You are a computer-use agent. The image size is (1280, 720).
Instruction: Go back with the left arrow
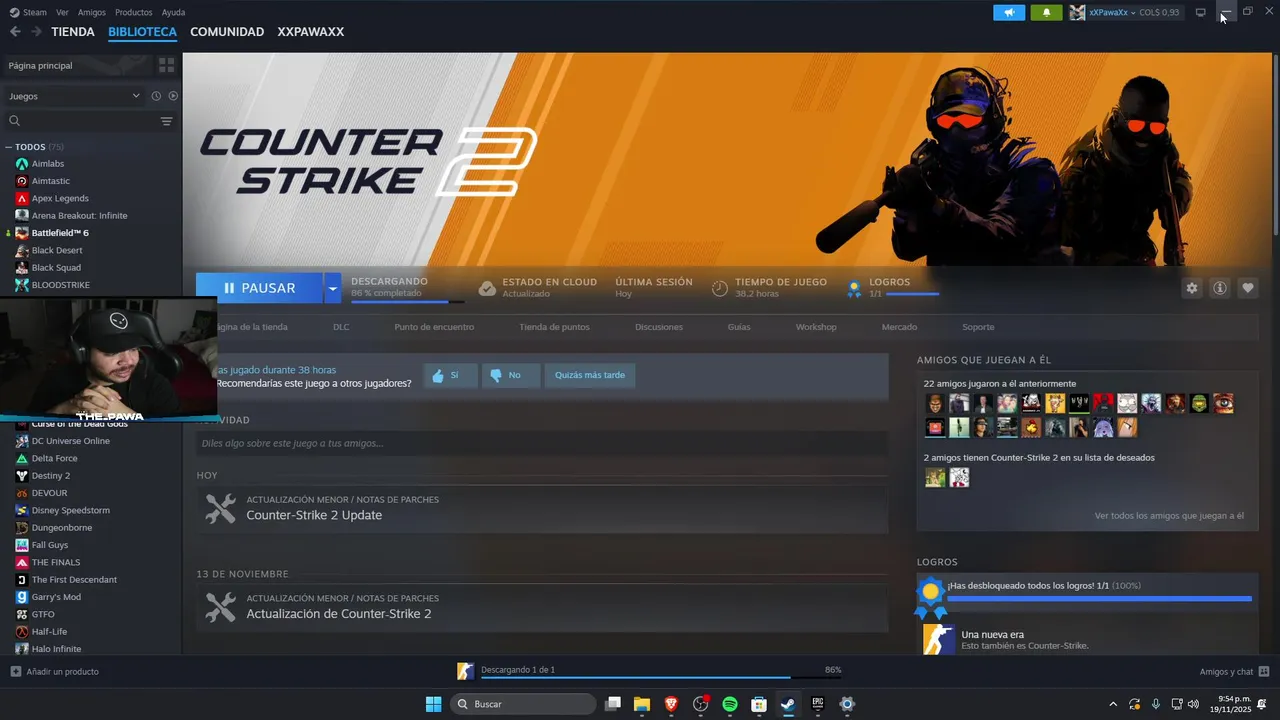click(15, 32)
